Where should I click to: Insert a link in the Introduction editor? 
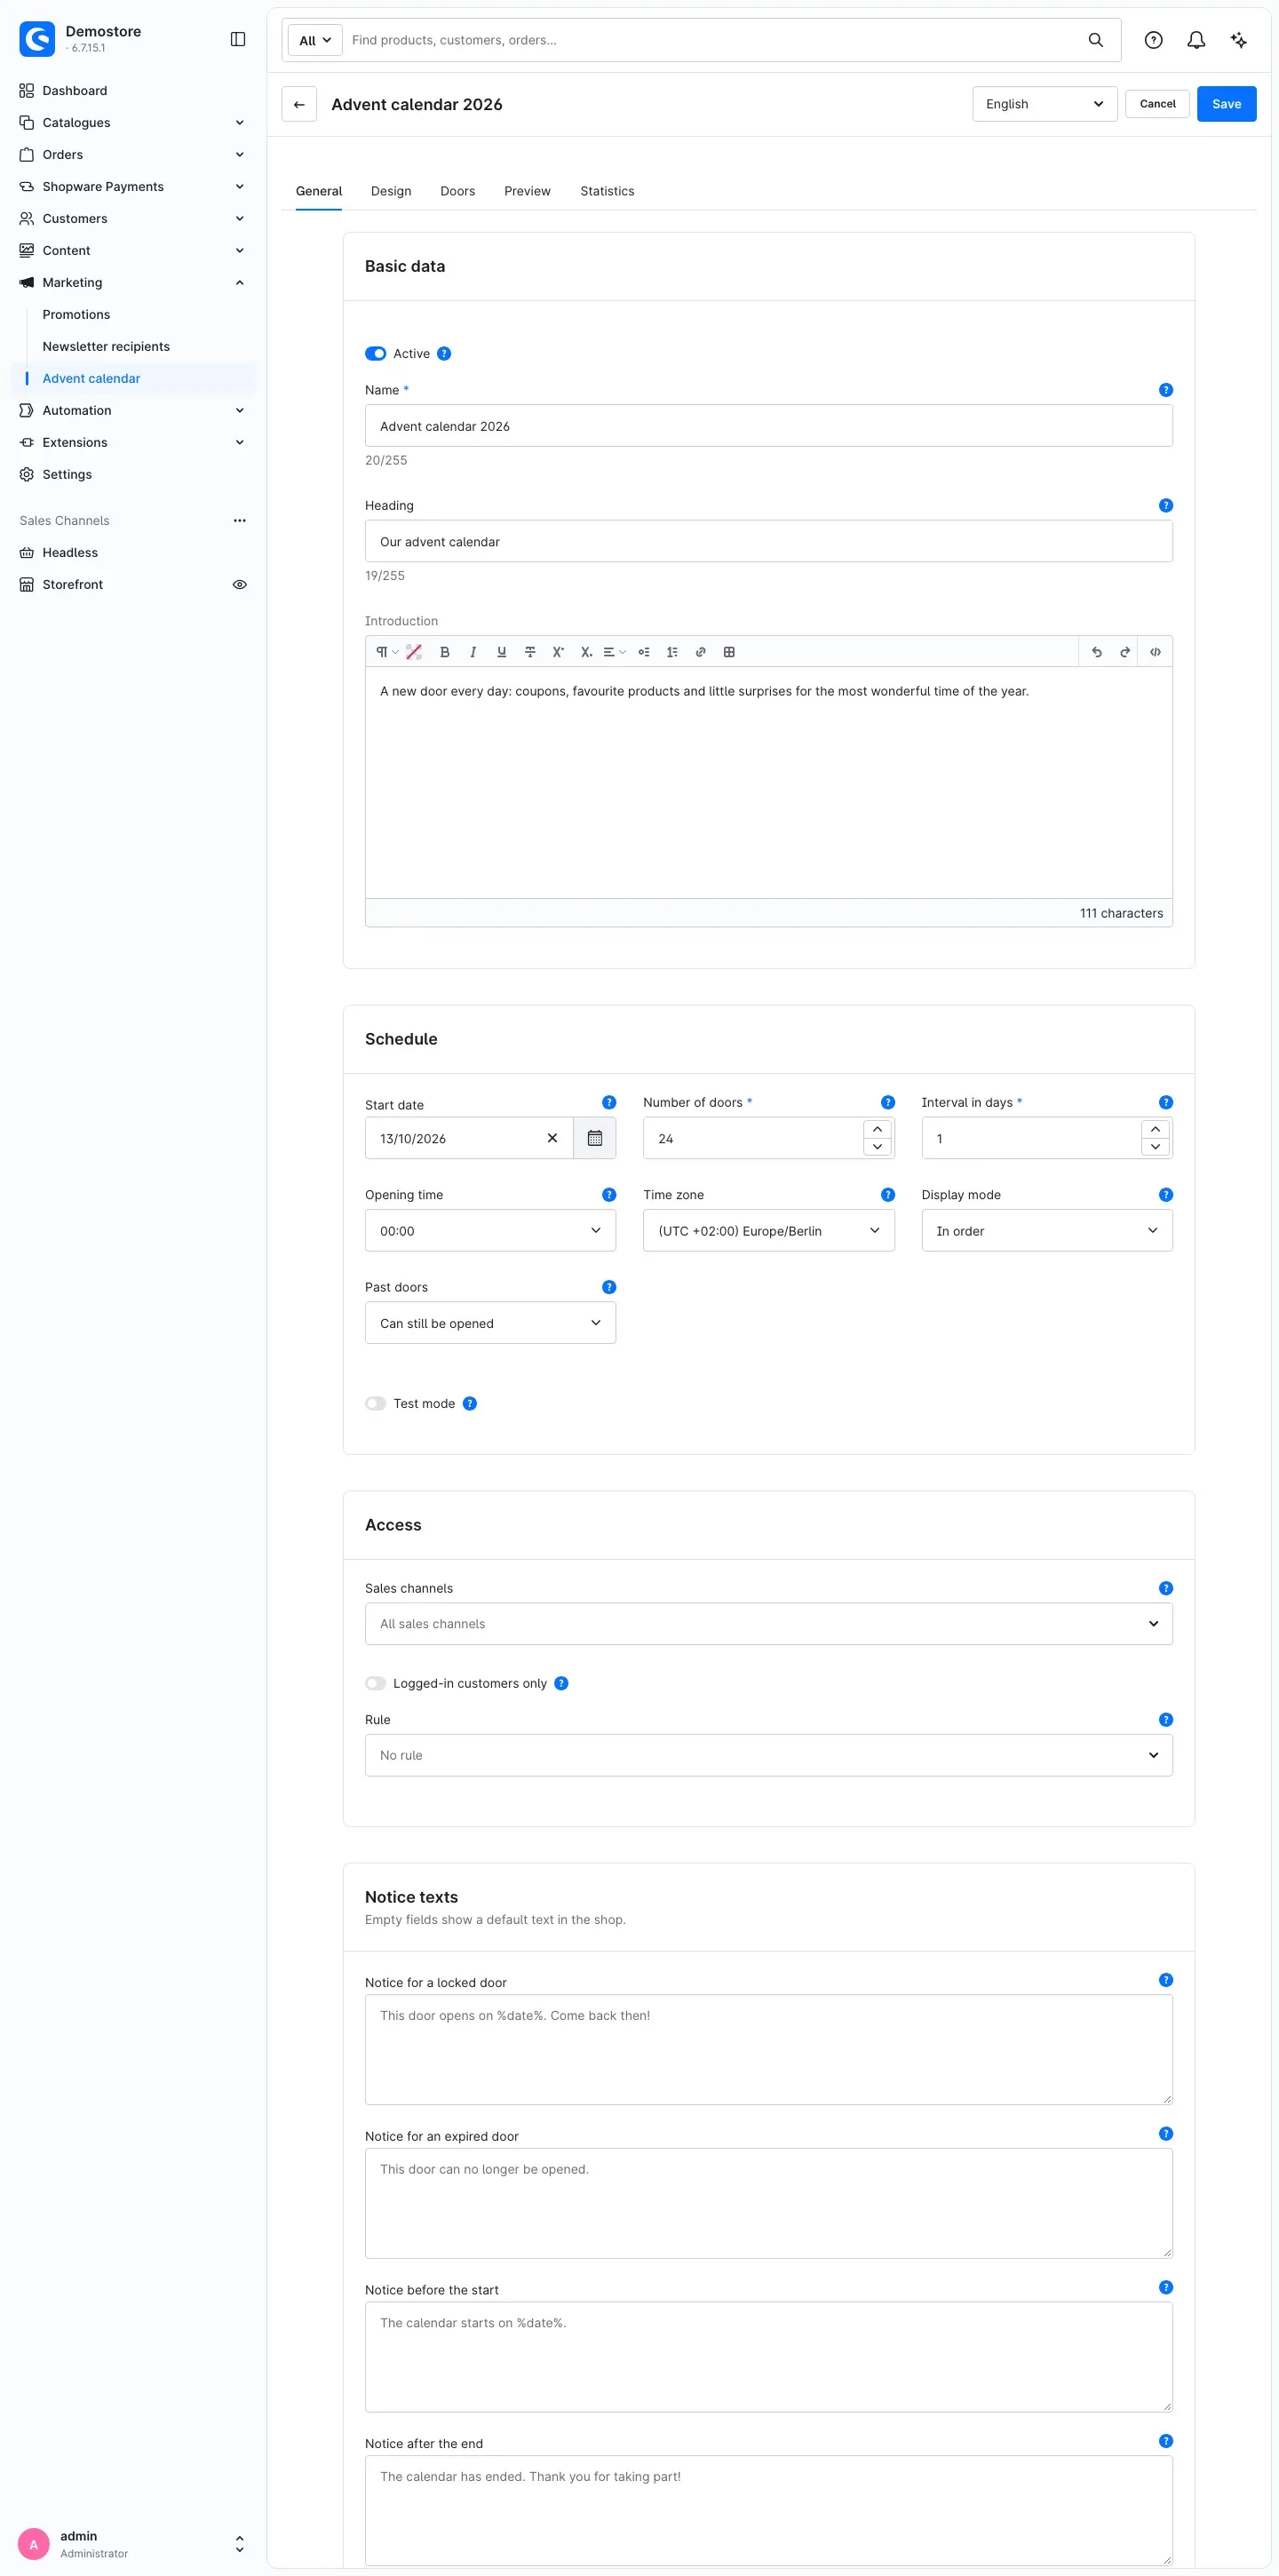[x=701, y=652]
